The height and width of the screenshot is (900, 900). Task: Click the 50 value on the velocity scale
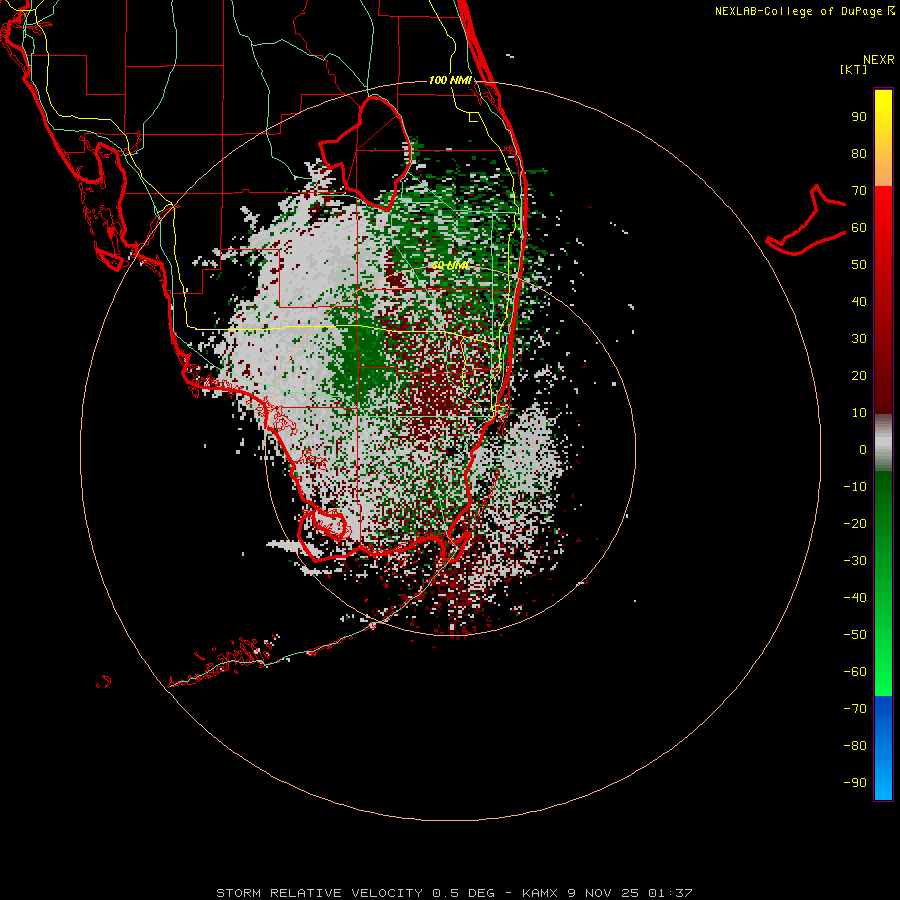point(859,265)
